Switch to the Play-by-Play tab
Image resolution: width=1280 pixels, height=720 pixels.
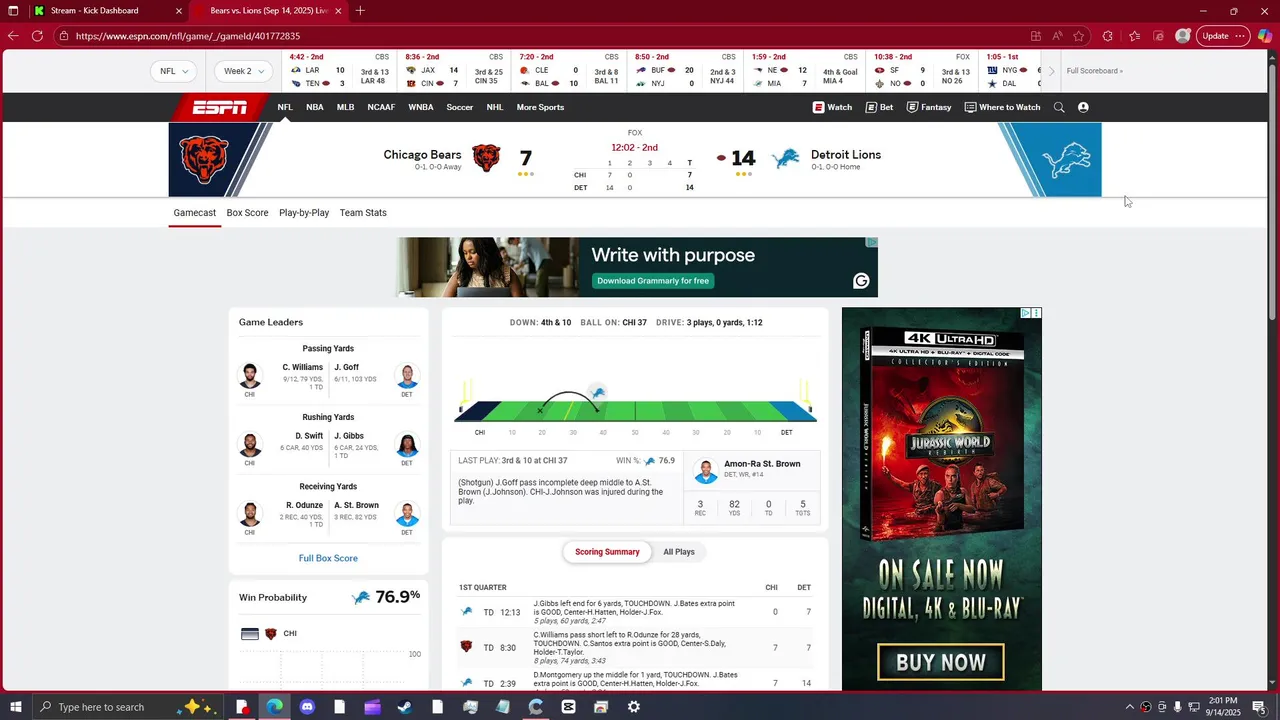[x=304, y=213]
